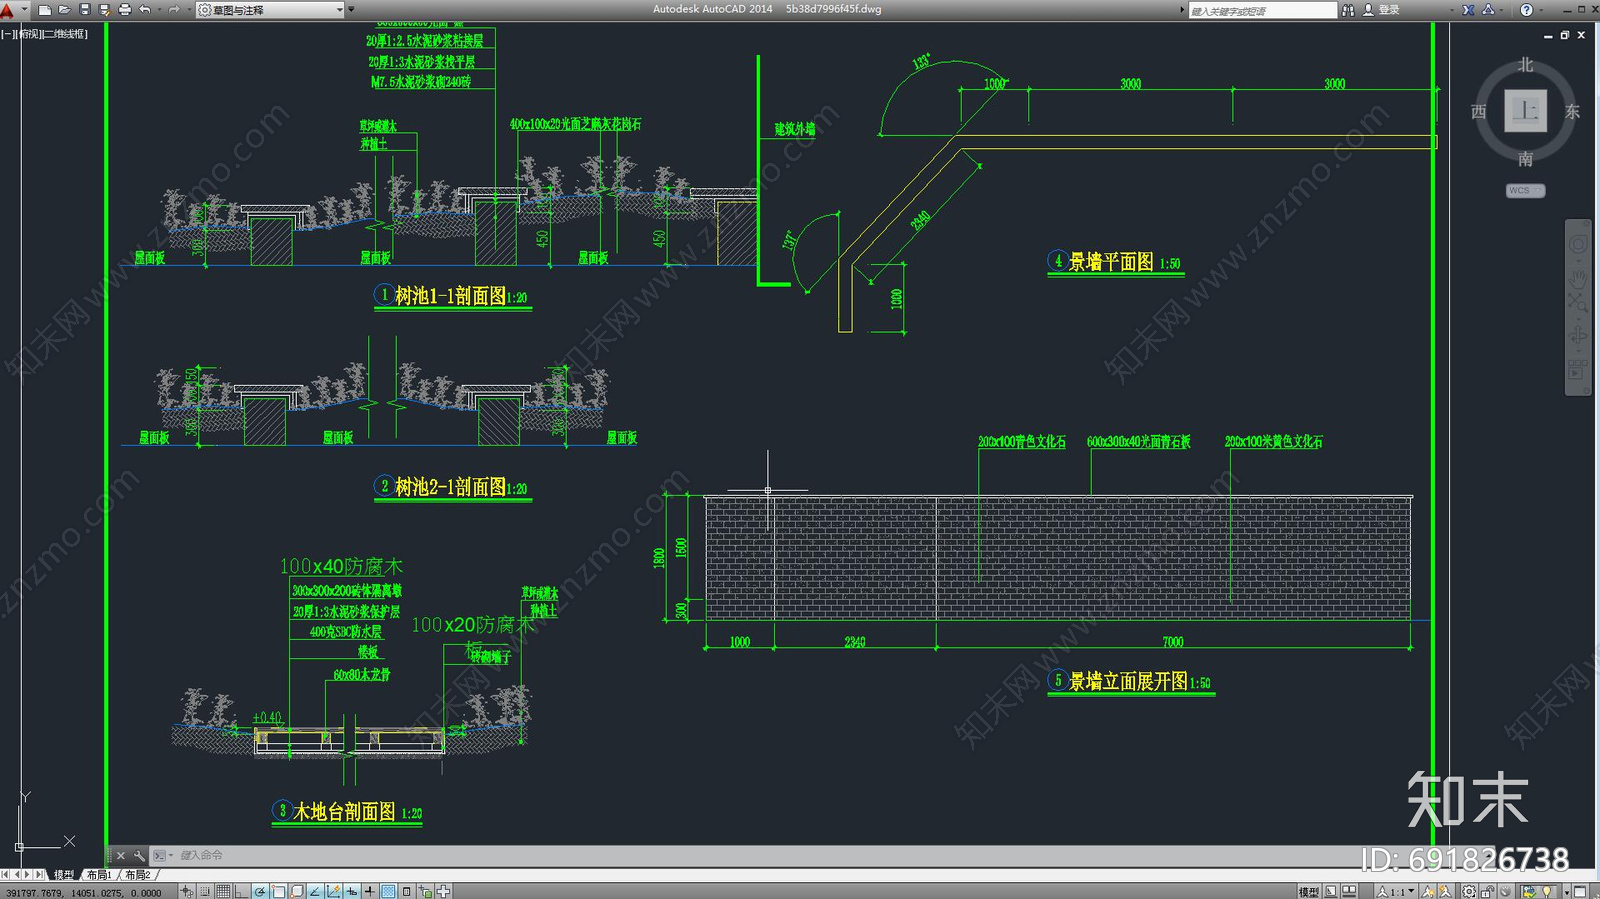Click the last layout tab navigation arrow
The image size is (1600, 899).
tap(39, 875)
